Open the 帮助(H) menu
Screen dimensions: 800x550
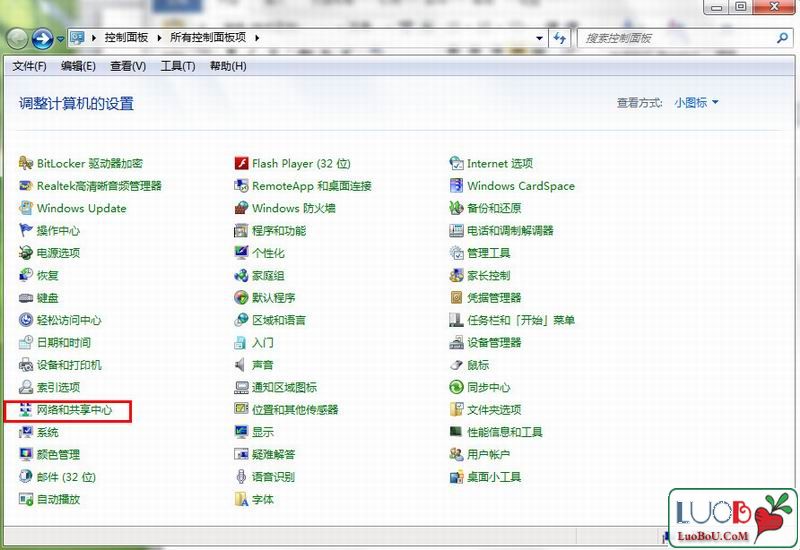pos(228,66)
